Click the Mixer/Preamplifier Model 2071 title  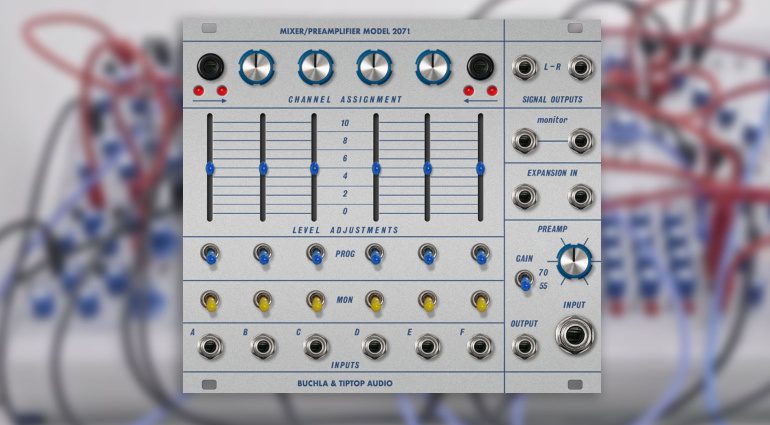pyautogui.click(x=345, y=31)
